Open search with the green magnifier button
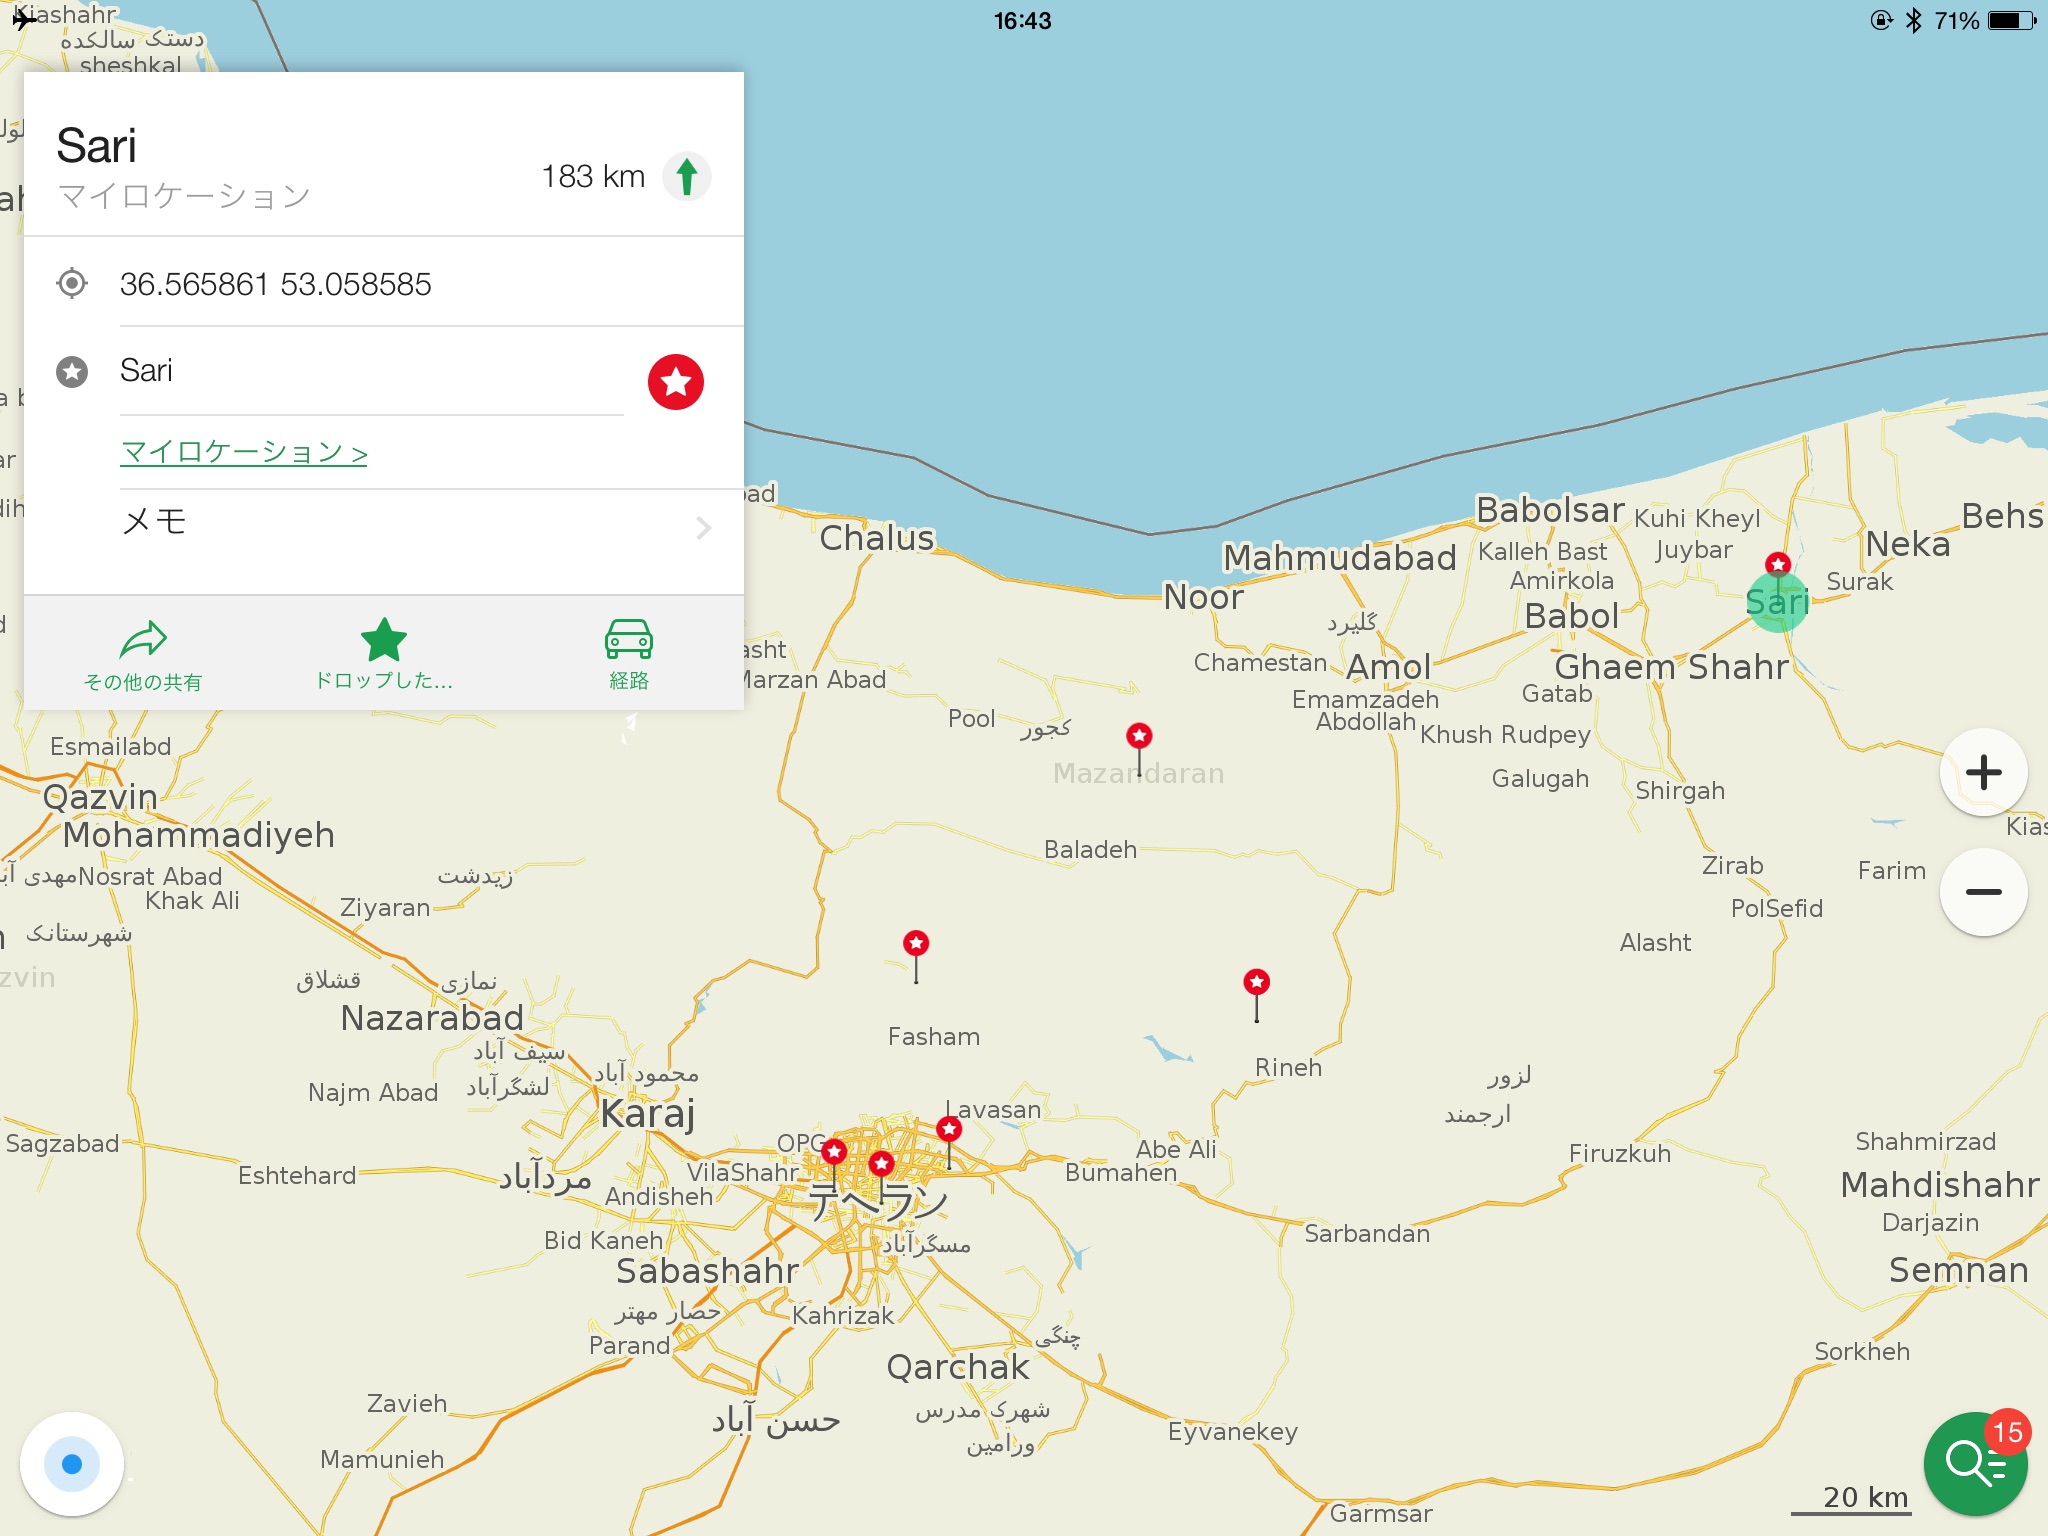 [1974, 1464]
